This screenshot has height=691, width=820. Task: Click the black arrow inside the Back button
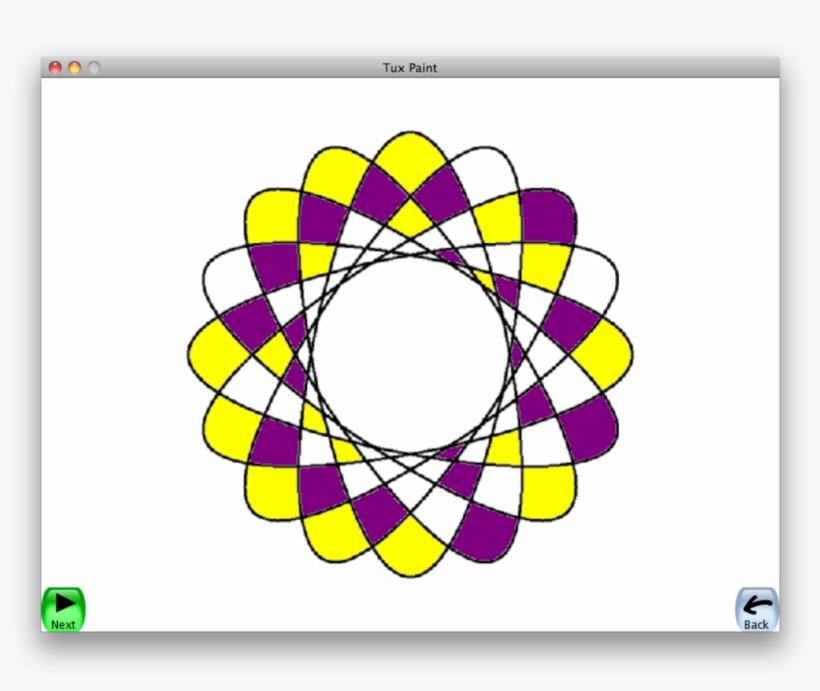point(756,604)
